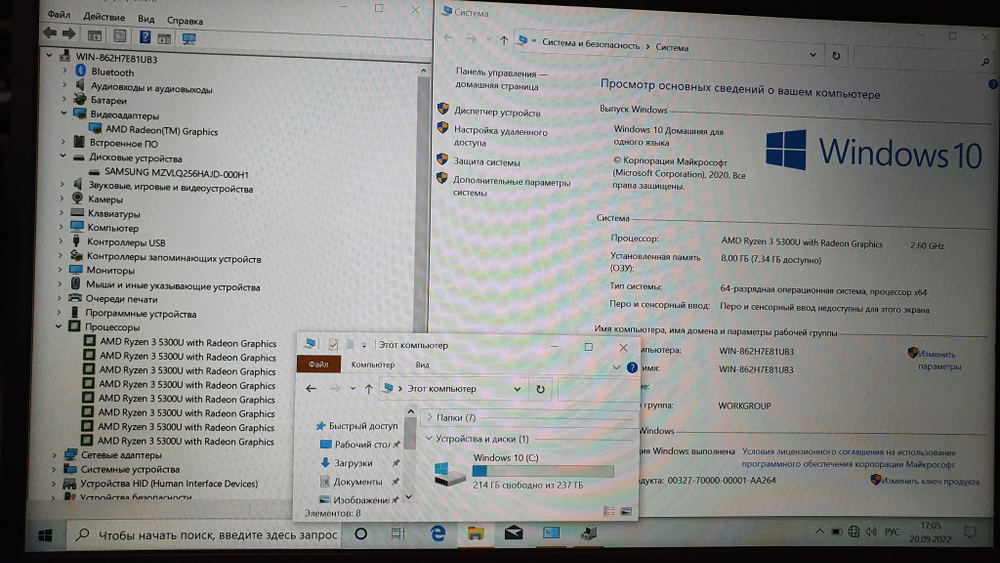Click up arrow in System window navigation
Image resolution: width=1000 pixels, height=563 pixels.
tap(504, 41)
